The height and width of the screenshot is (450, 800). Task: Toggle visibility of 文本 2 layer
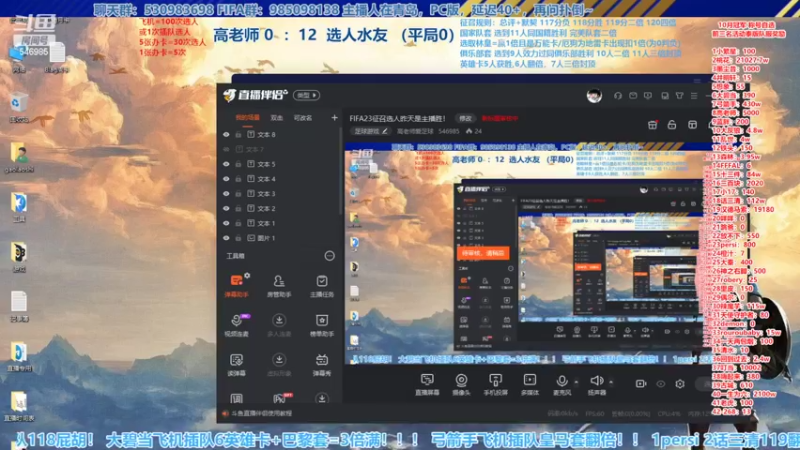tap(226, 209)
